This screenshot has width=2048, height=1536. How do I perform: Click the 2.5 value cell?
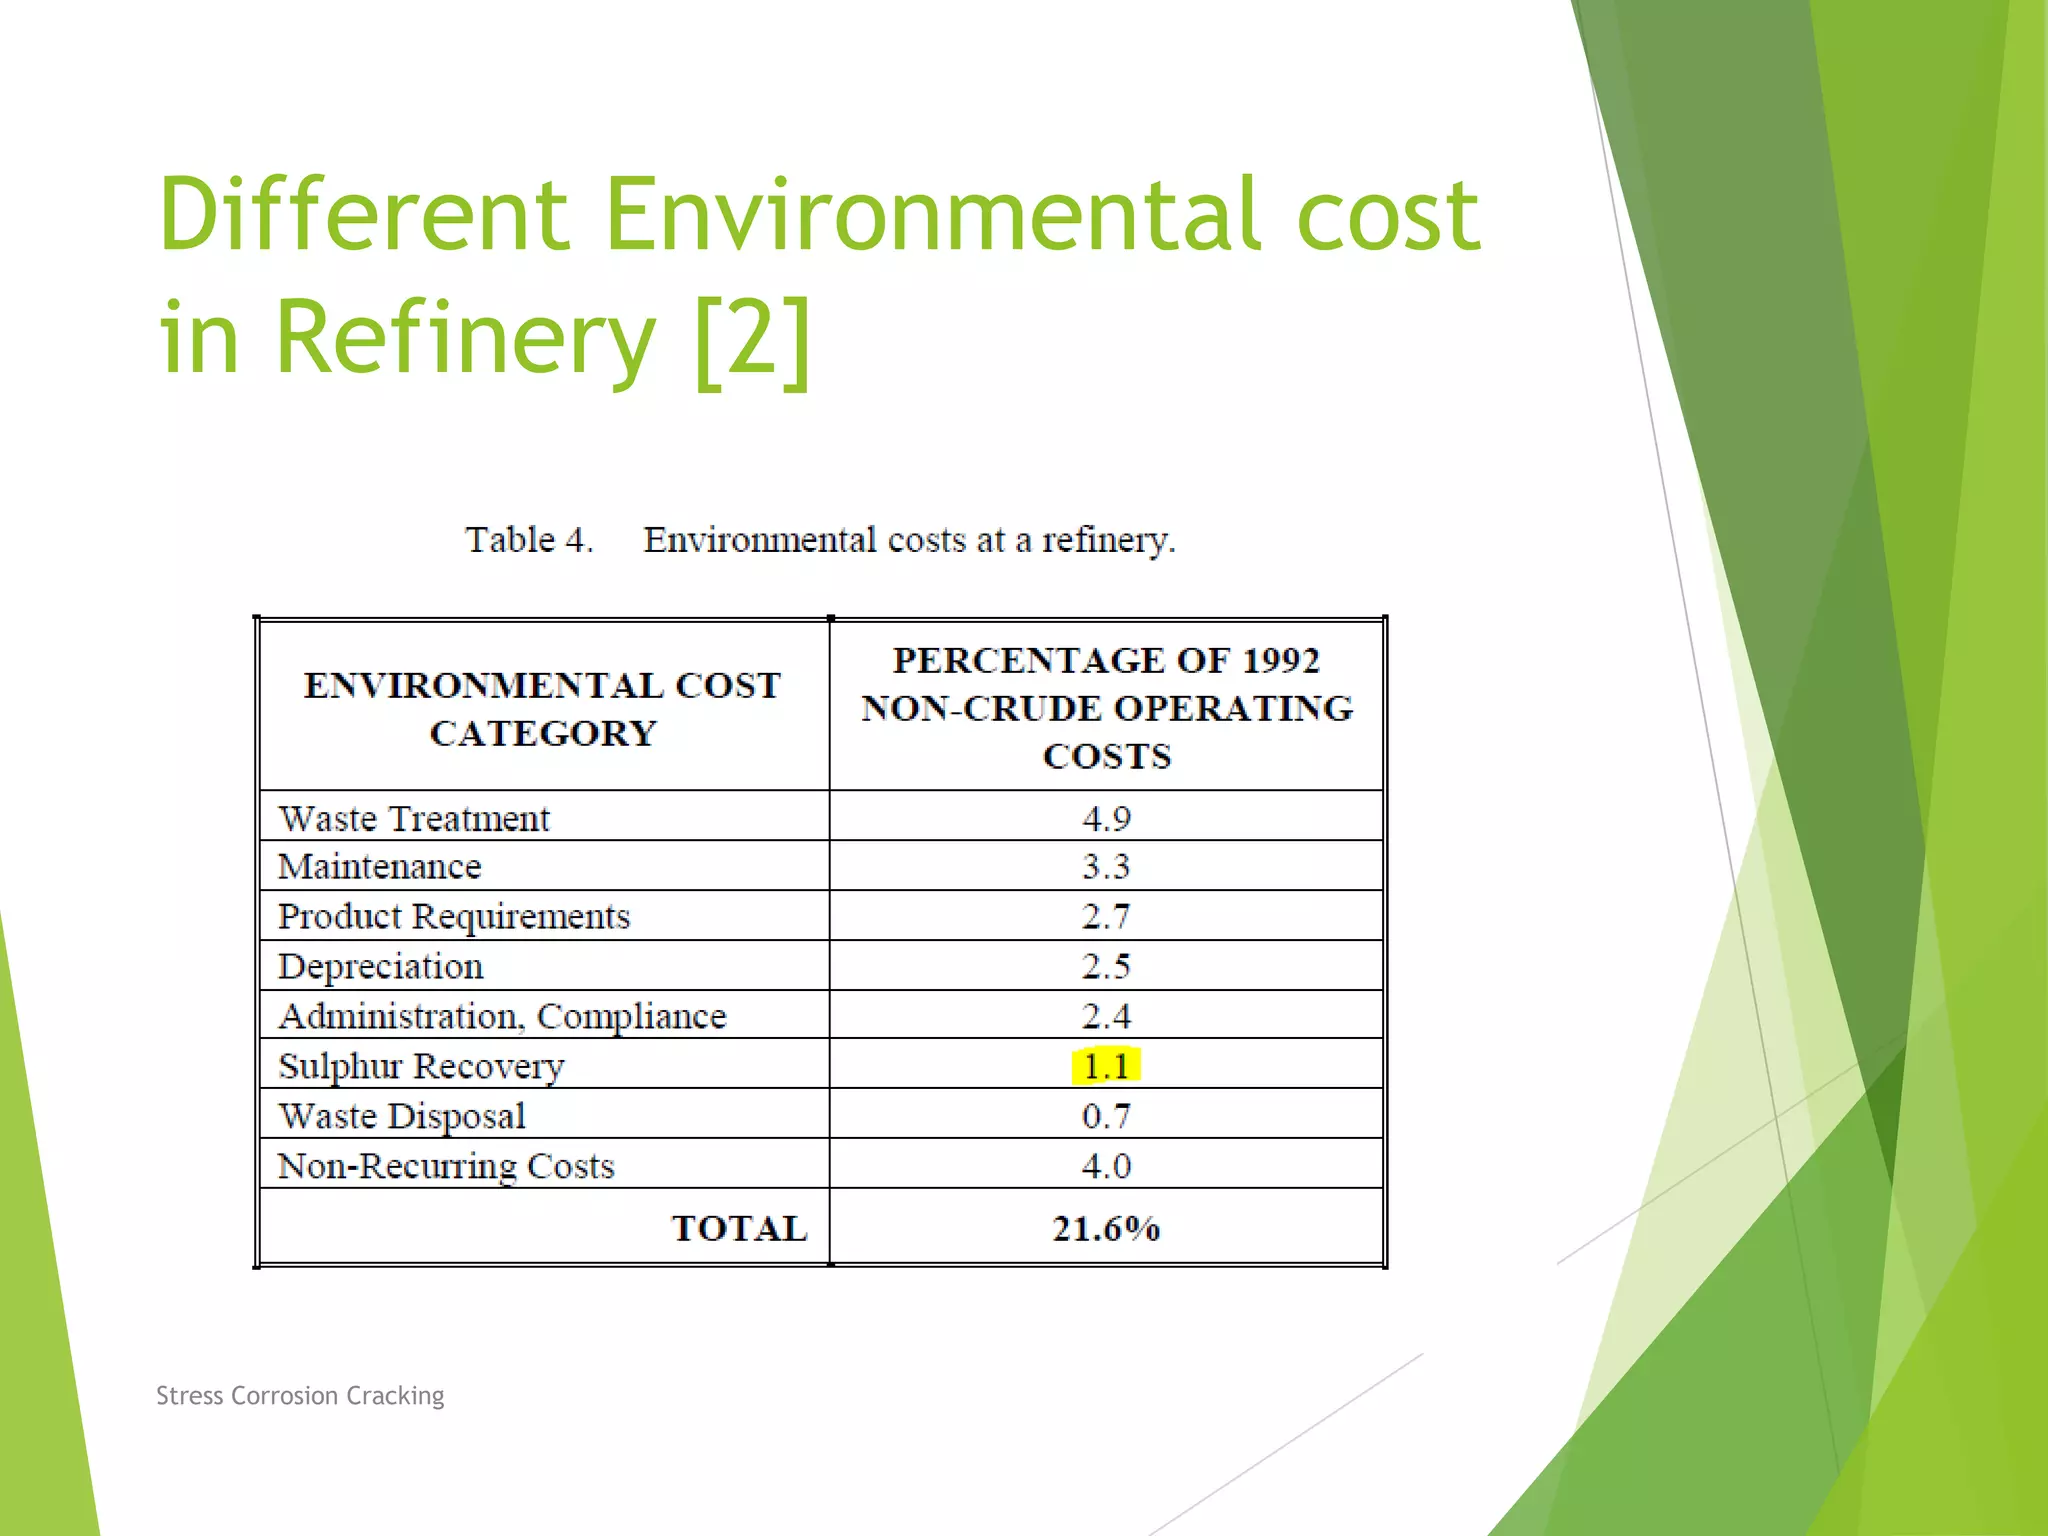pyautogui.click(x=1106, y=966)
